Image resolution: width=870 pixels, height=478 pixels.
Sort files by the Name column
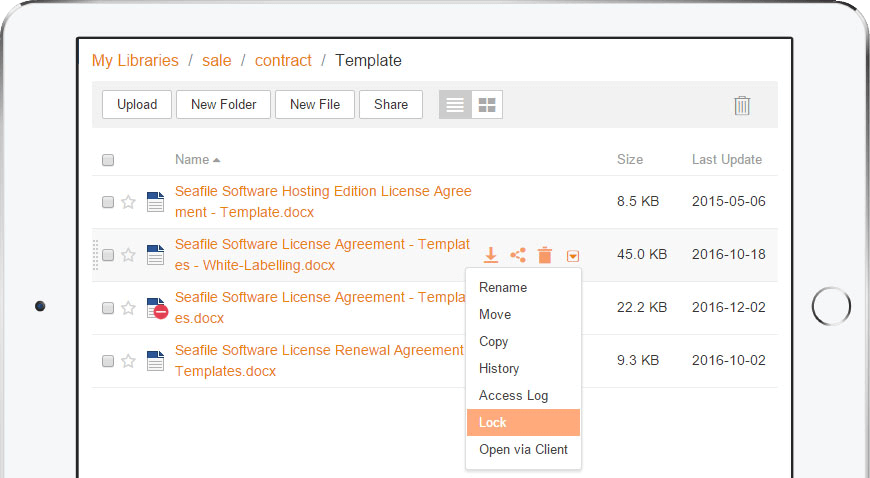click(x=198, y=159)
